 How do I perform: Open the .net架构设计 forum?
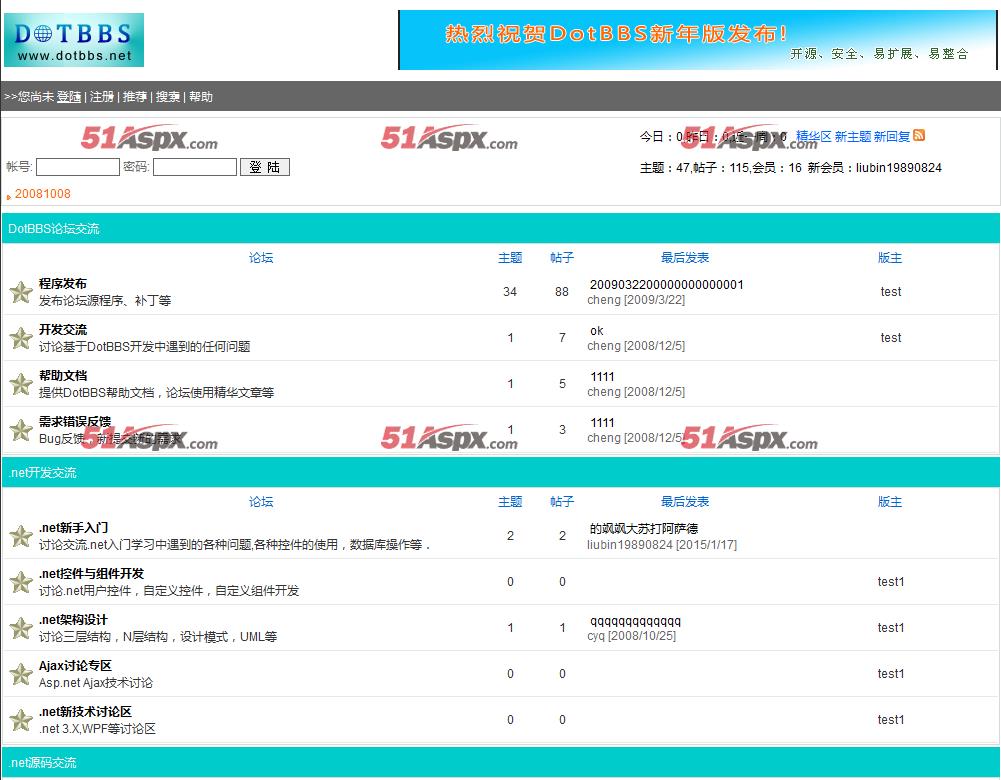[x=73, y=619]
